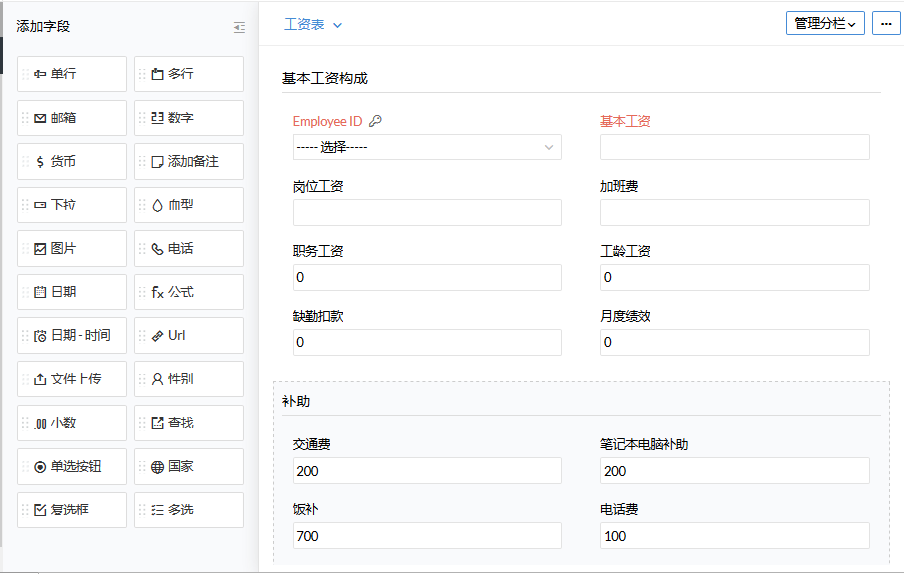Choose the 公式 formula field icon

tap(157, 293)
